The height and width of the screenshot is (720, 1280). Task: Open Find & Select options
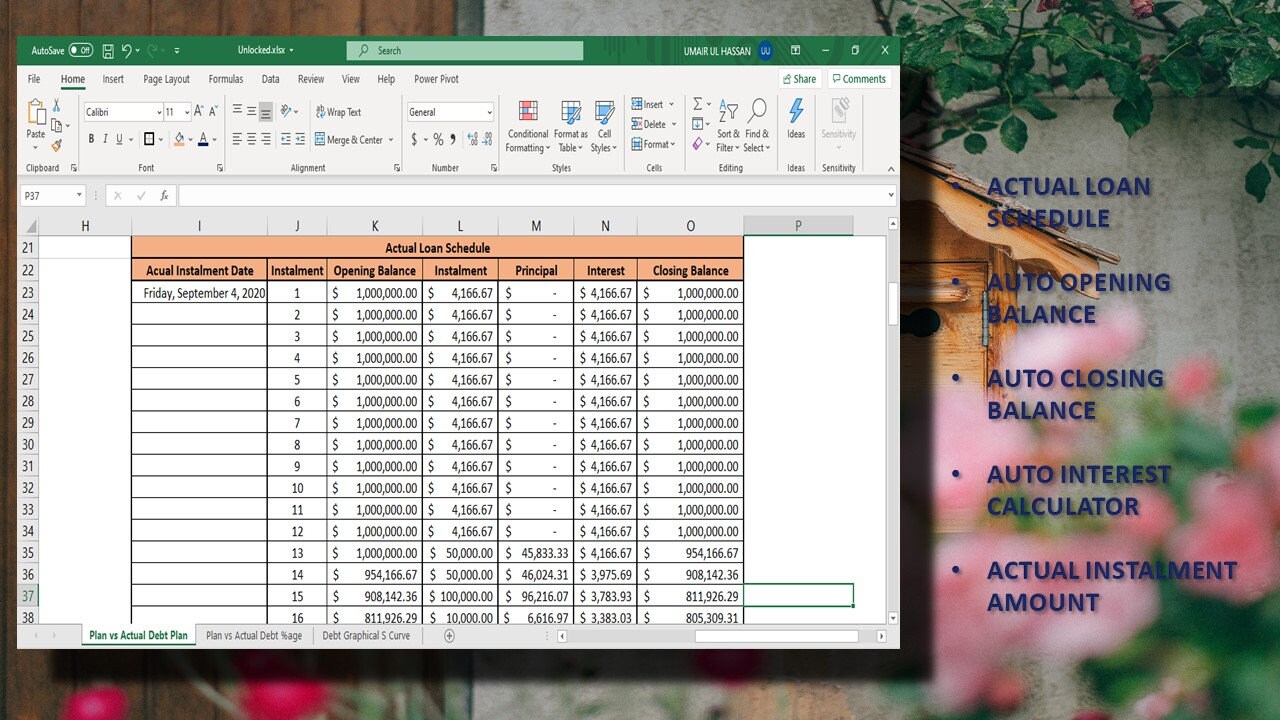click(756, 124)
